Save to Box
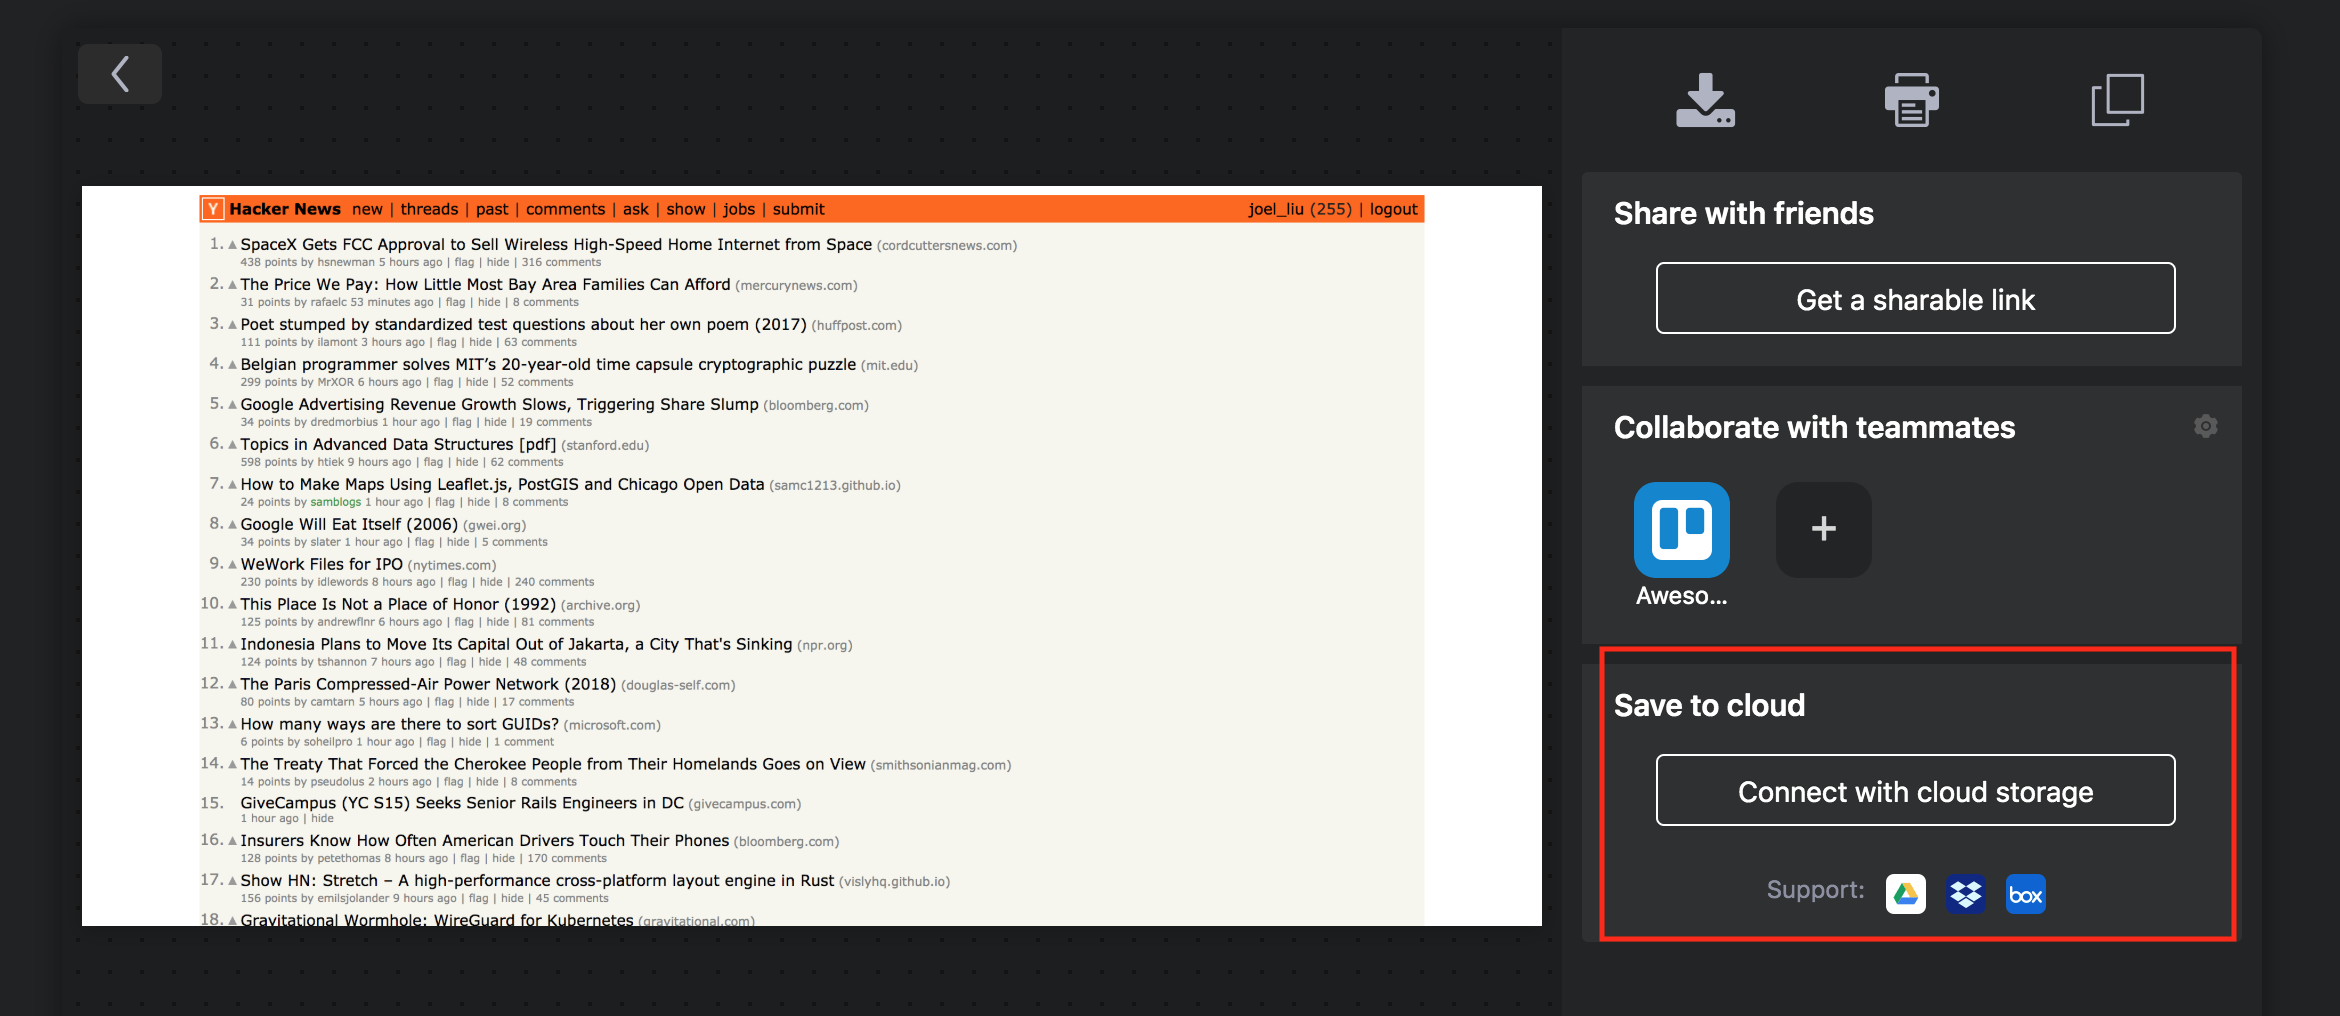Image resolution: width=2340 pixels, height=1016 pixels. coord(2025,893)
